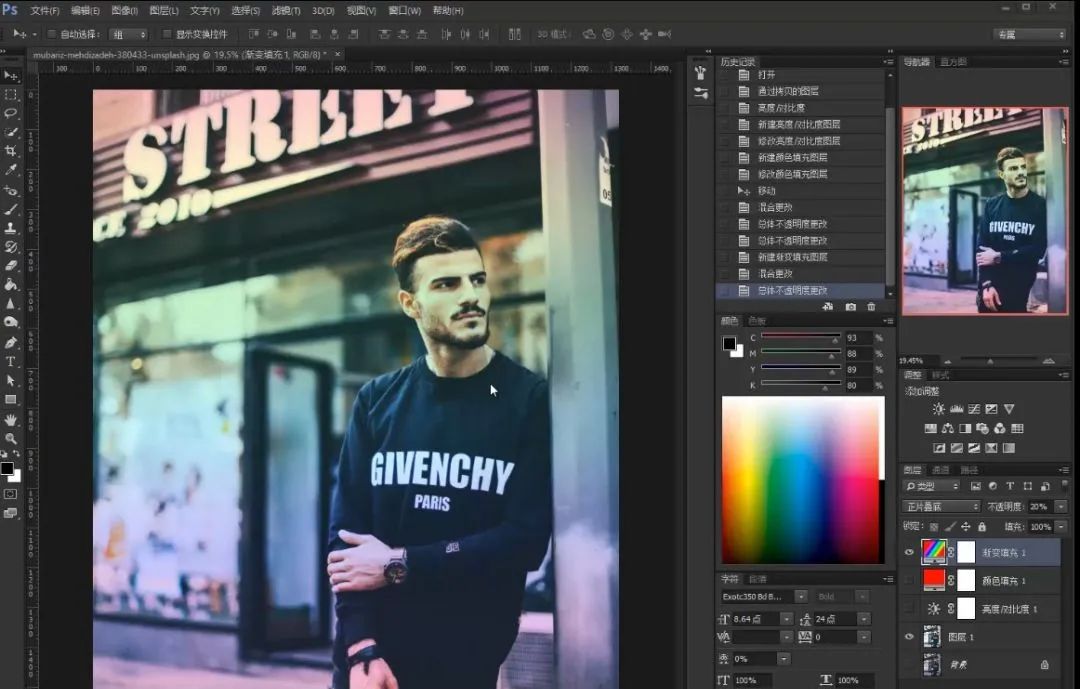Image resolution: width=1080 pixels, height=689 pixels.
Task: Filter layers by type layers (T icon)
Action: 1010,486
